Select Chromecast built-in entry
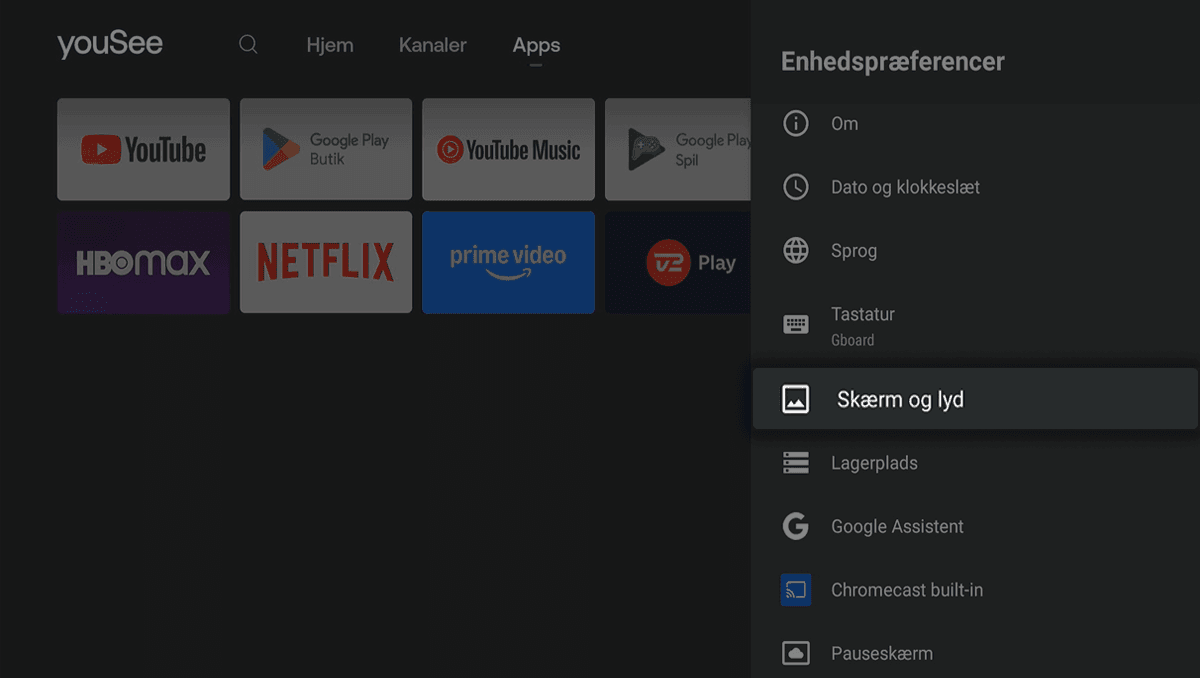 click(x=975, y=590)
